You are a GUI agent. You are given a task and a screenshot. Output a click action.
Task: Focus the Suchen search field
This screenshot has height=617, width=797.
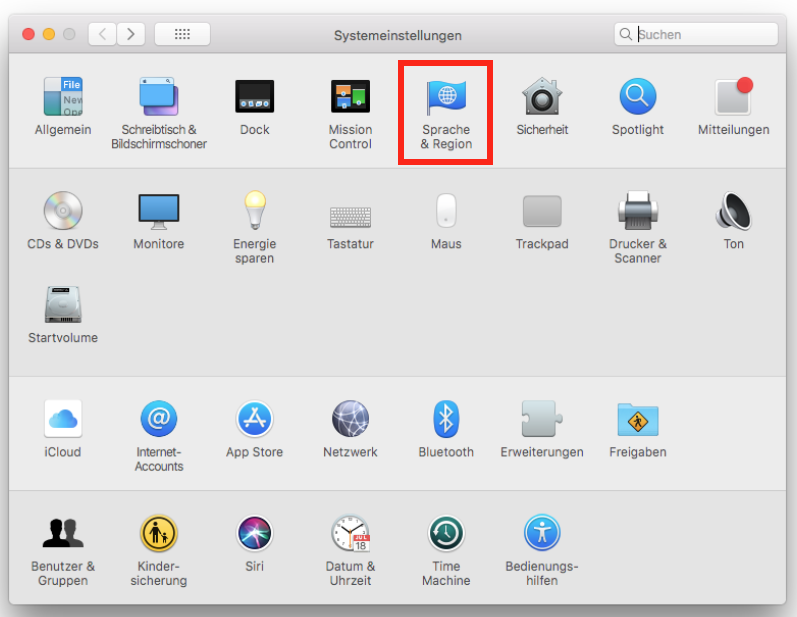696,34
